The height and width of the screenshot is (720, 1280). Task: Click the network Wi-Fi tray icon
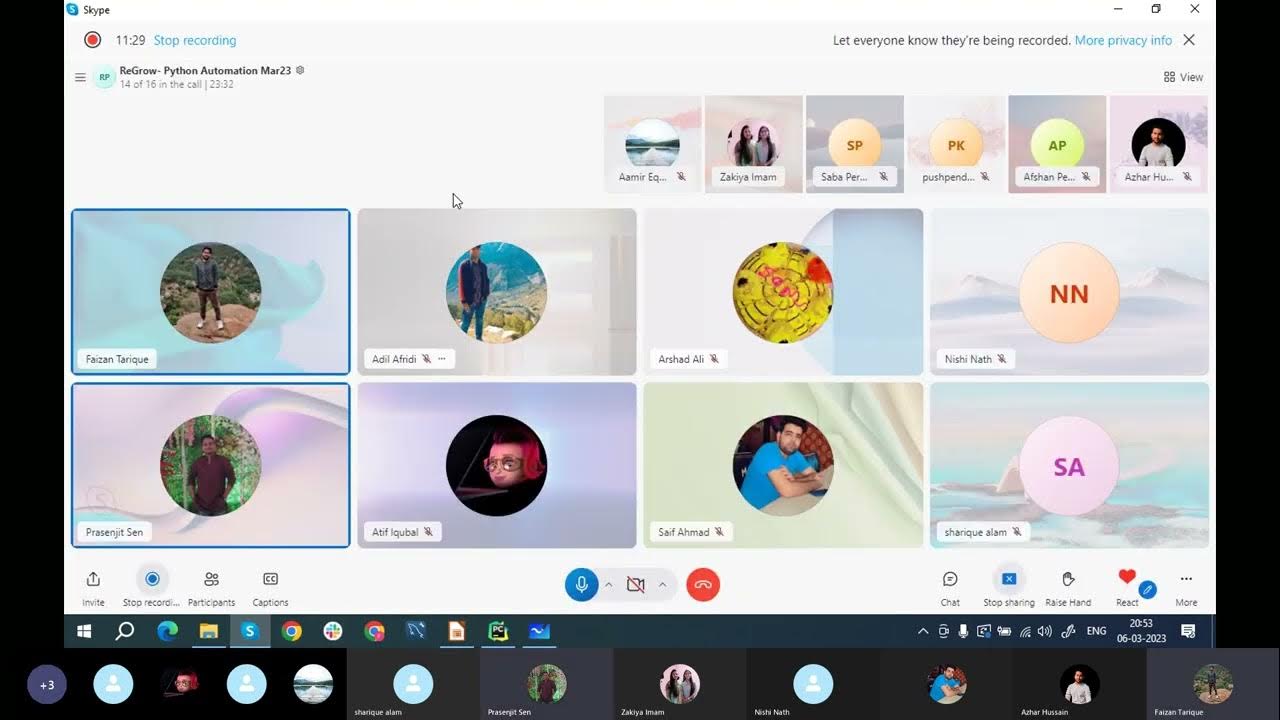[x=1024, y=631]
